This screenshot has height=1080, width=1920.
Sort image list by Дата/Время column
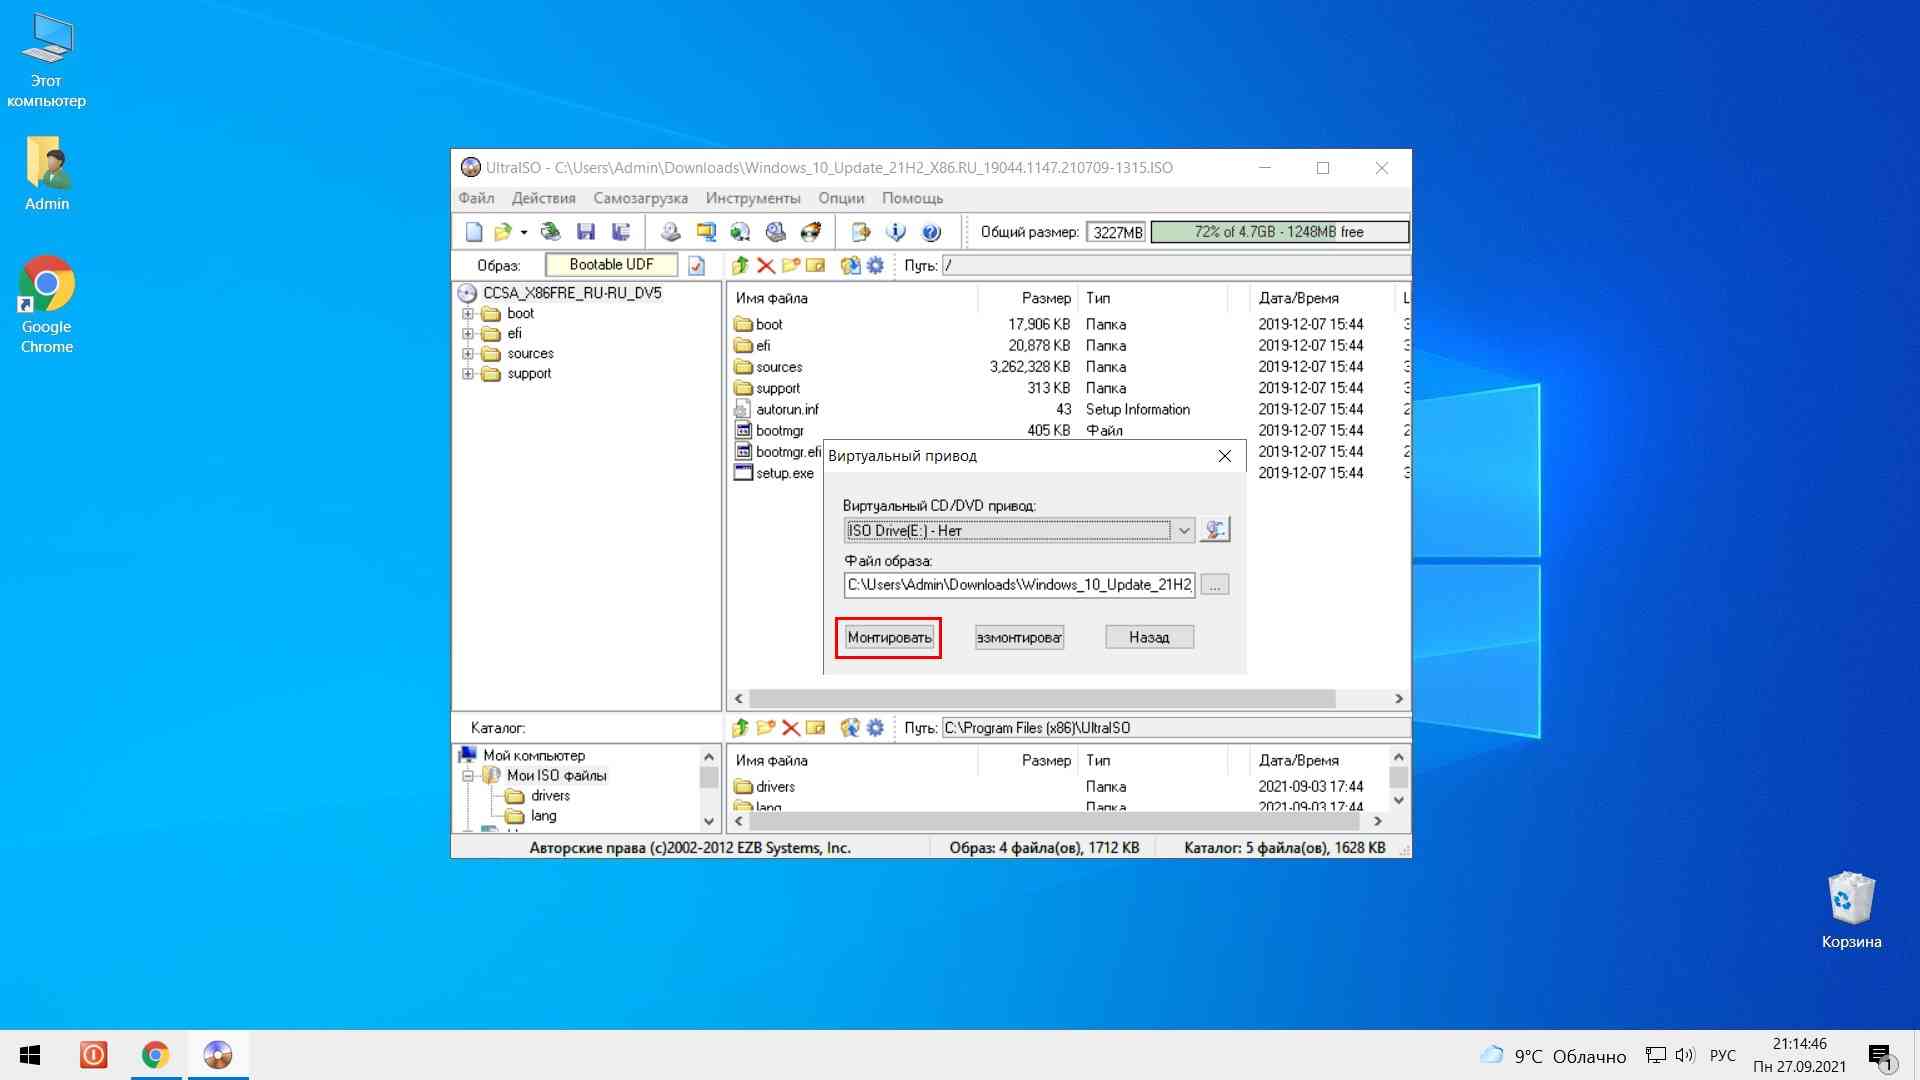[1298, 298]
